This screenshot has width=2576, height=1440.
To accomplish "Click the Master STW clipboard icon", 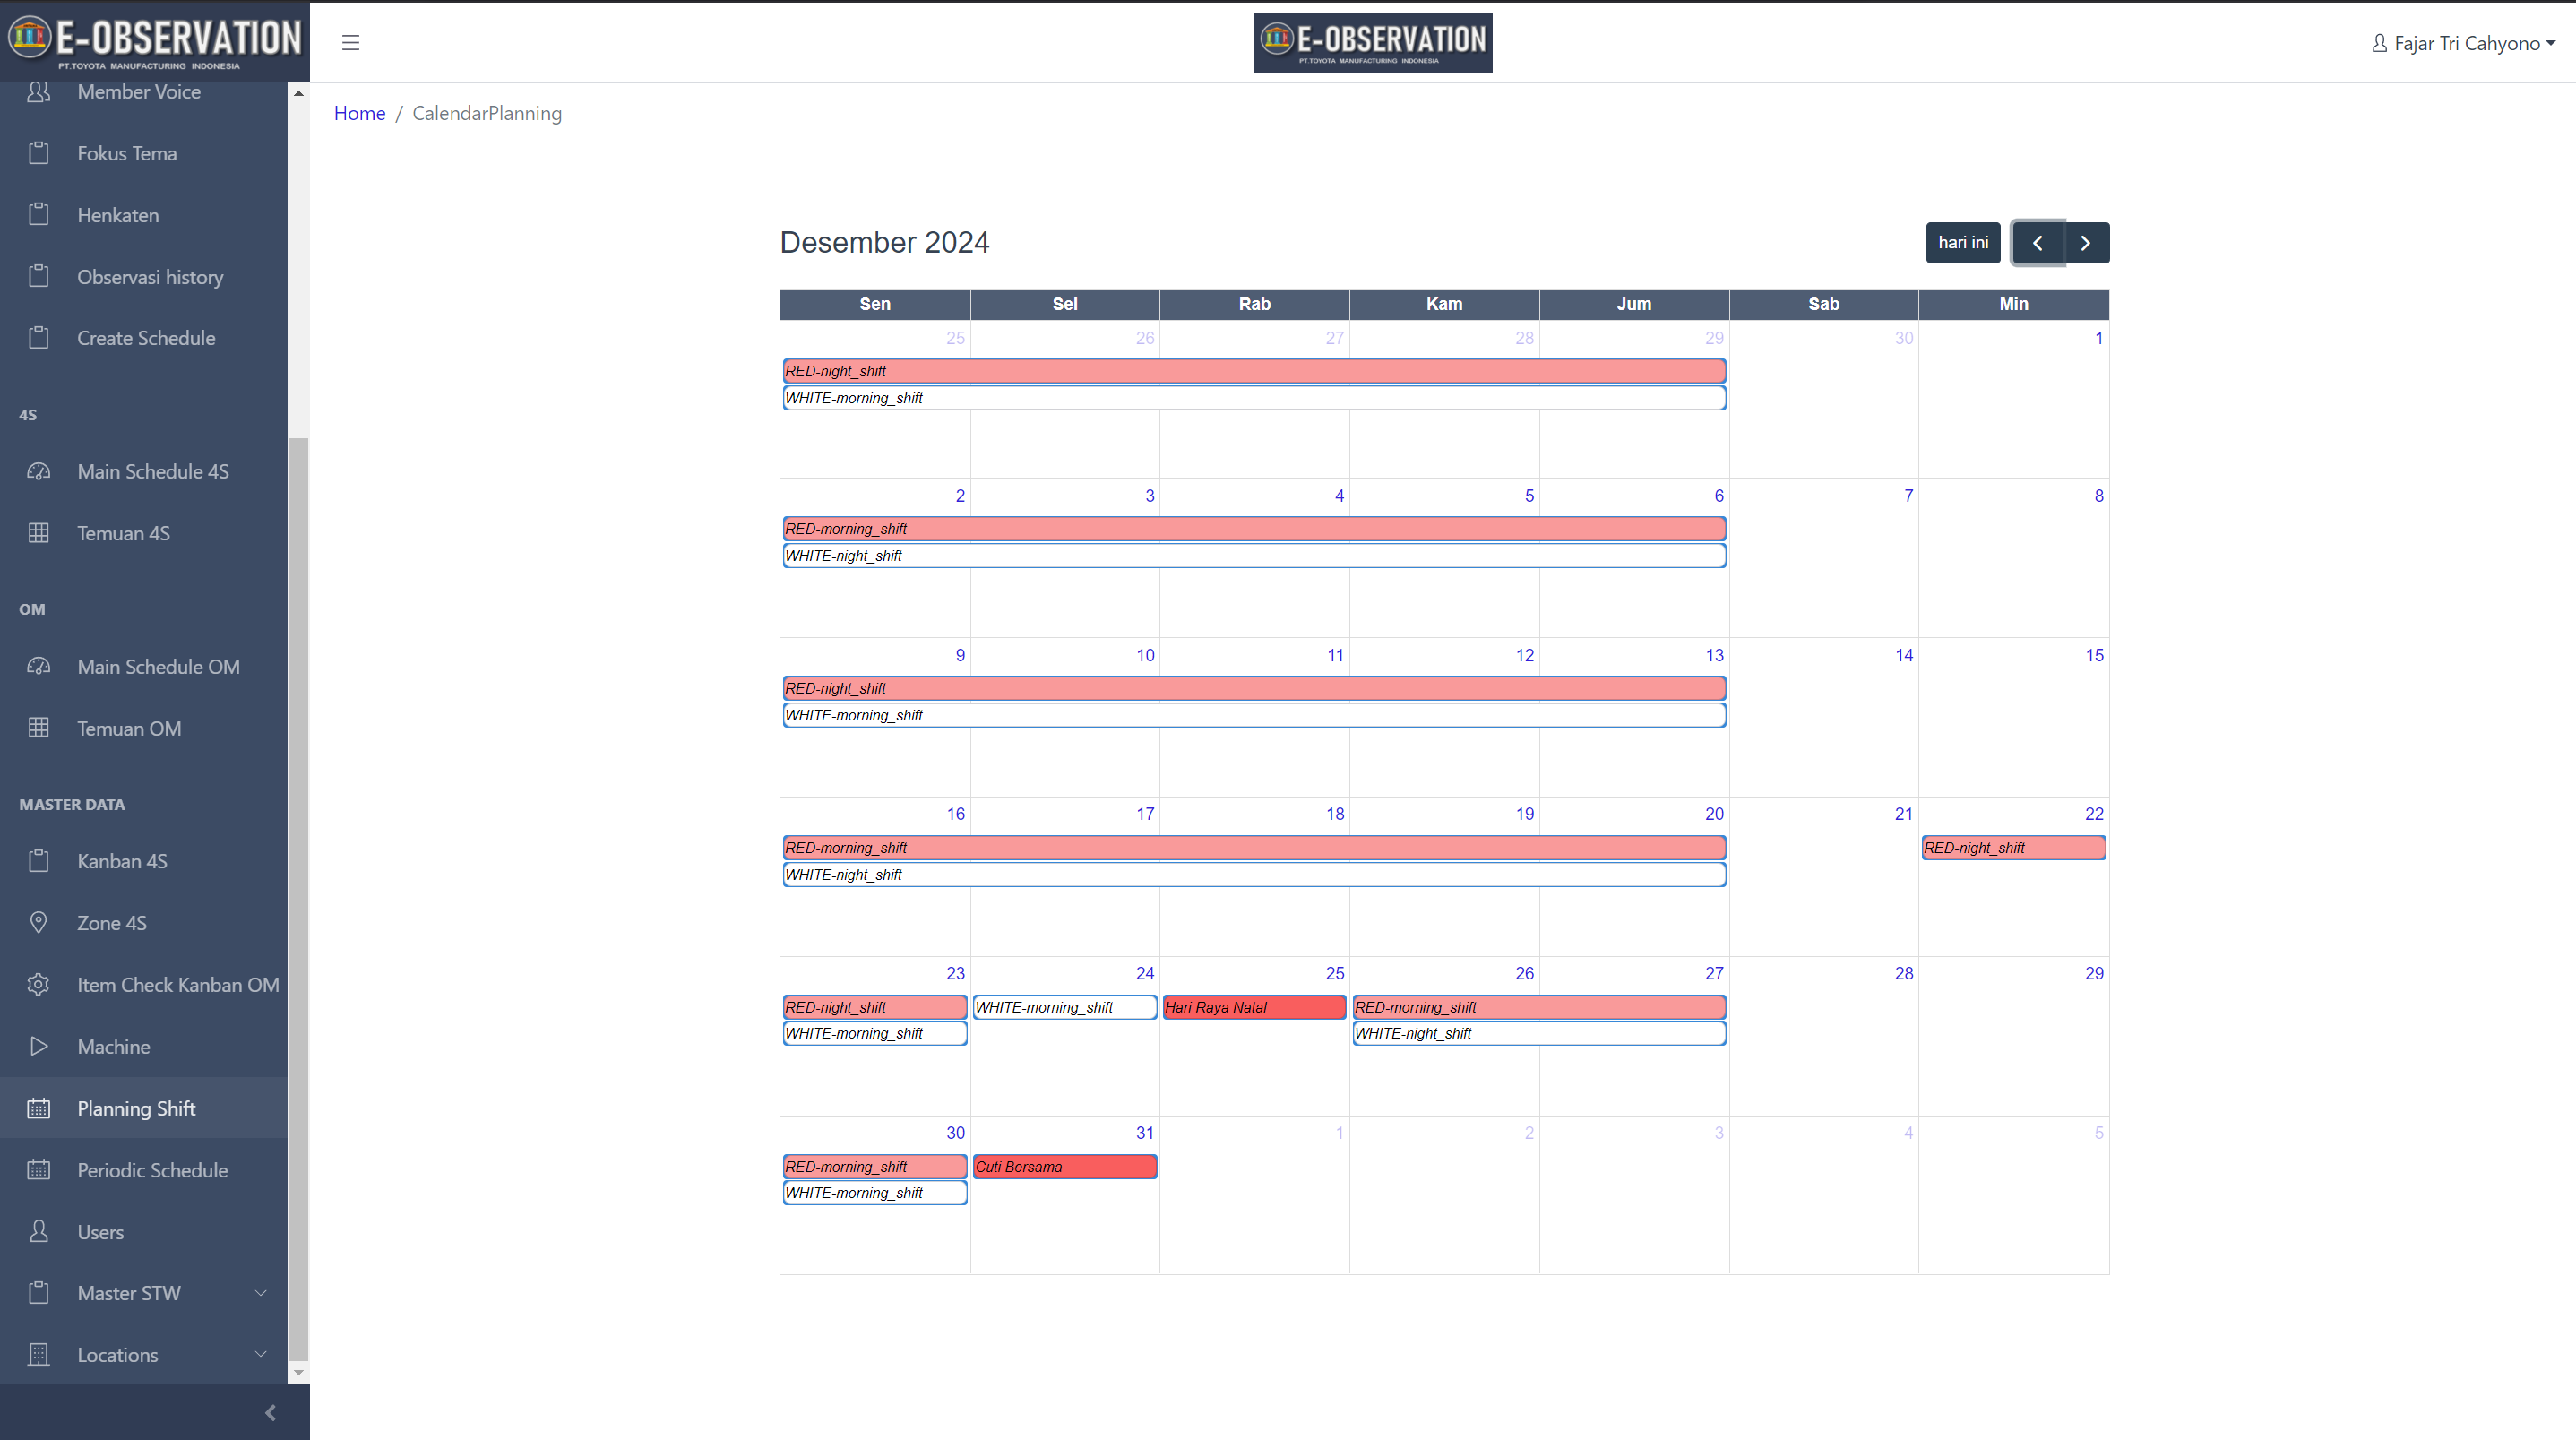I will pyautogui.click(x=38, y=1293).
